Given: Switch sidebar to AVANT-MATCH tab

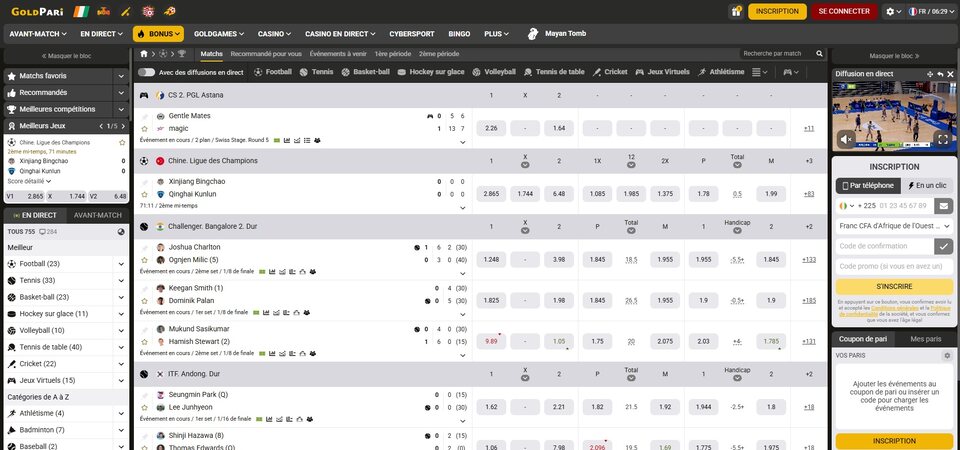Looking at the screenshot, I should point(97,216).
